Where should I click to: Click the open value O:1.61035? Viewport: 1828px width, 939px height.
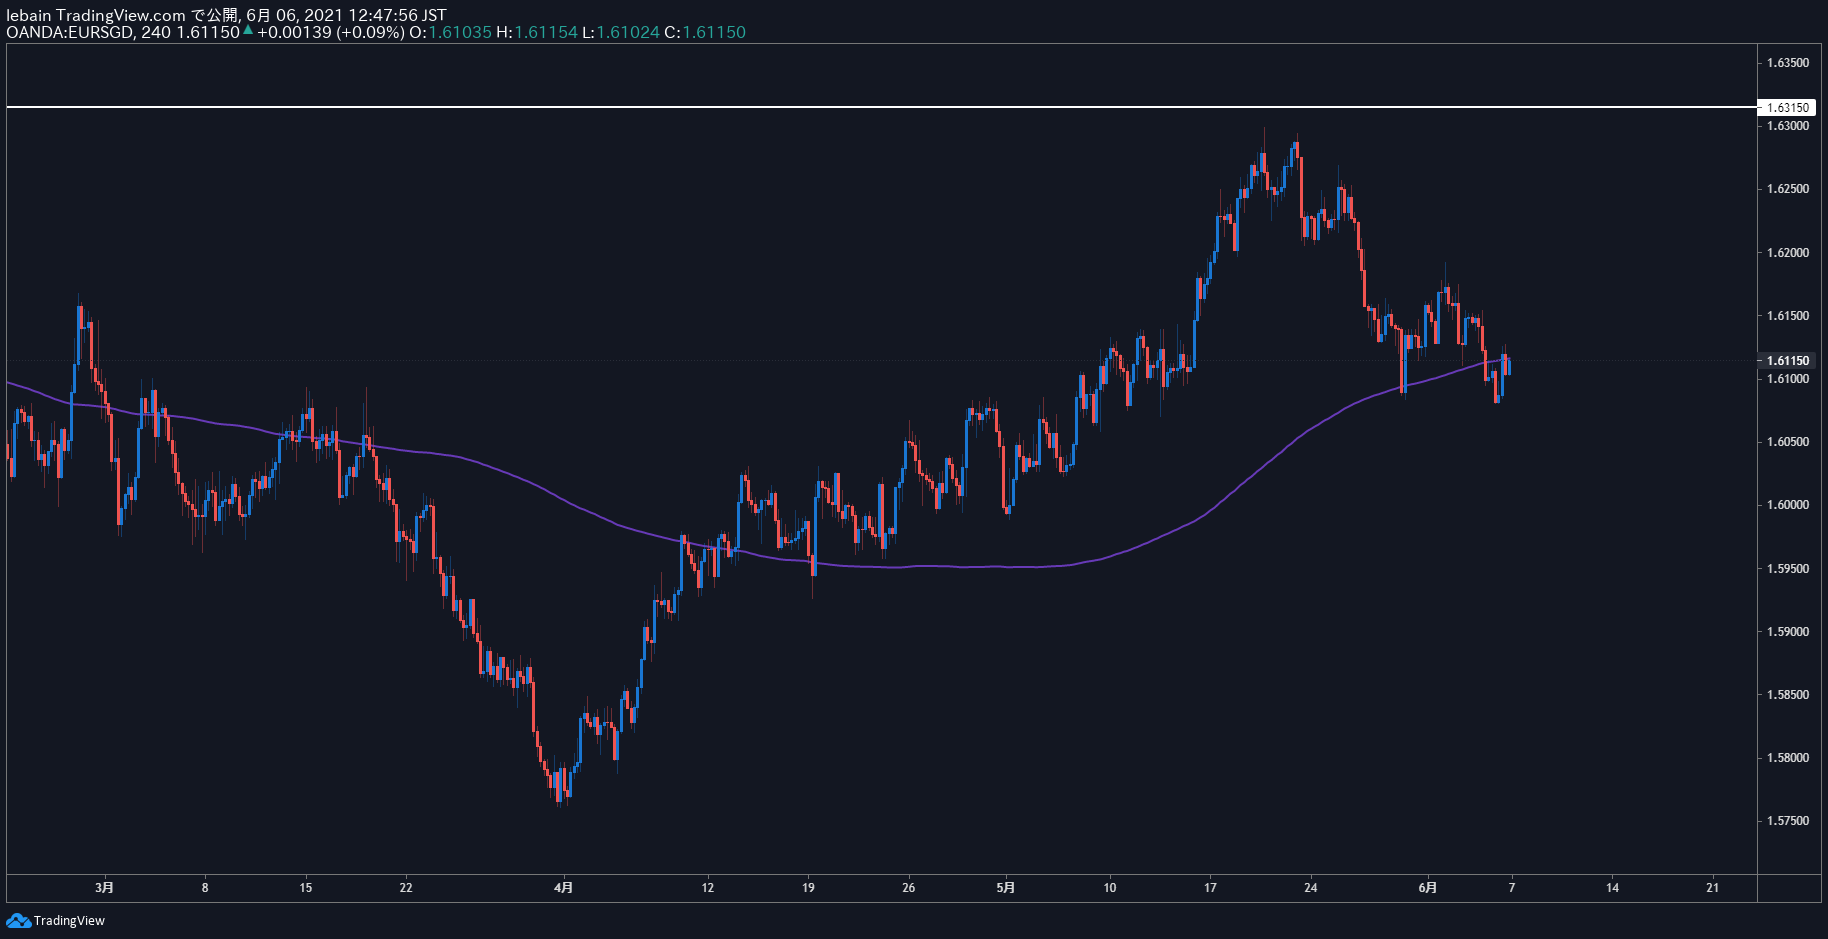pos(451,32)
